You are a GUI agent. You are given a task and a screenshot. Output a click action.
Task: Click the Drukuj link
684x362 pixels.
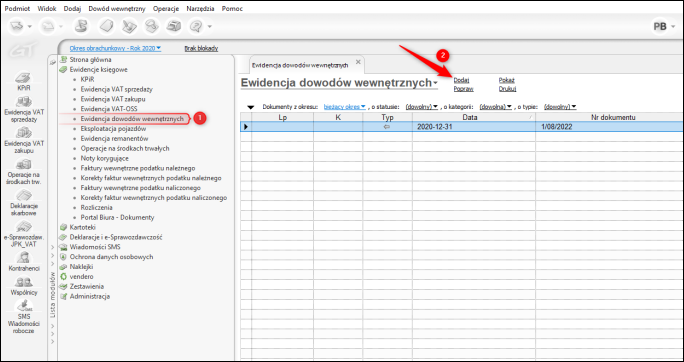pos(508,89)
